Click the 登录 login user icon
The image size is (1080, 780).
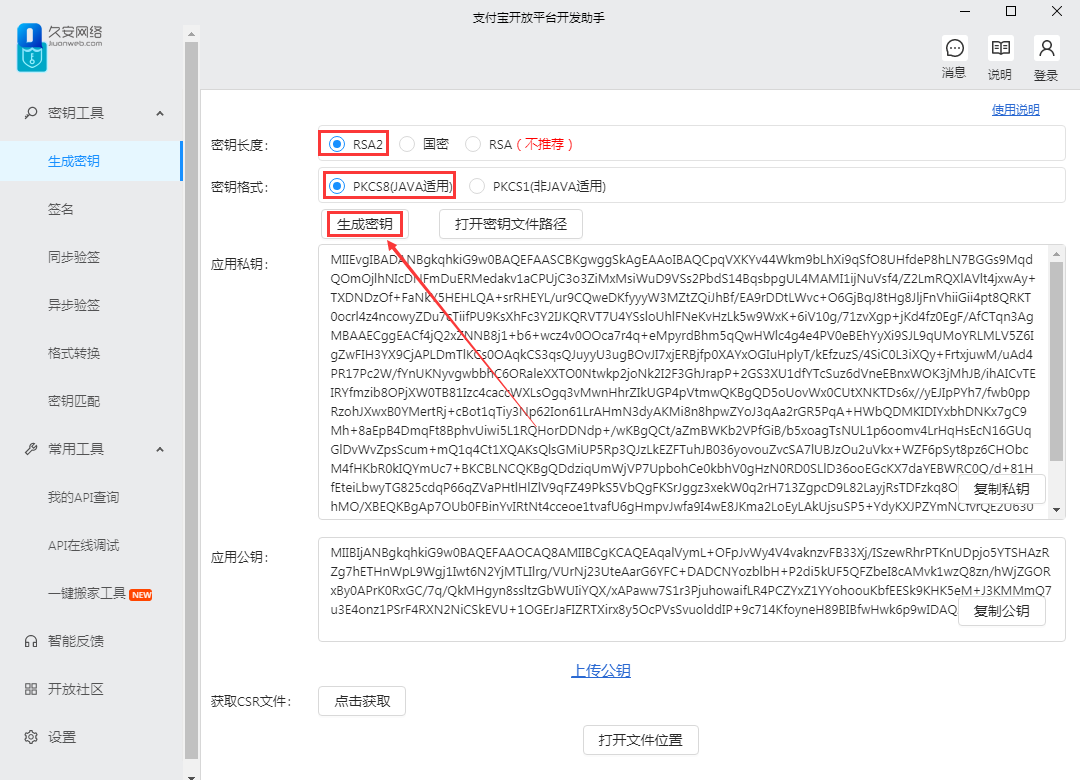tap(1046, 48)
